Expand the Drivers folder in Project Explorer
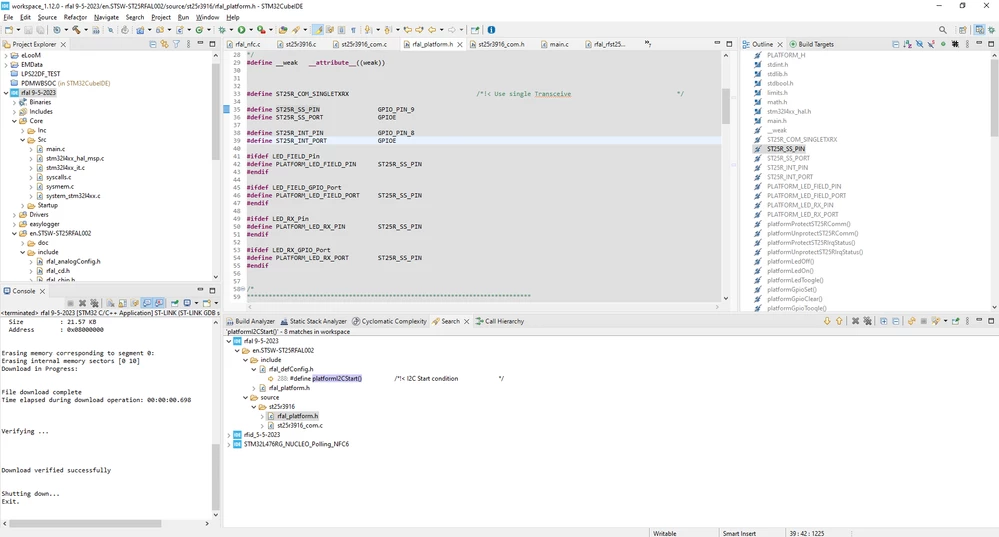Image resolution: width=999 pixels, height=537 pixels. pyautogui.click(x=14, y=215)
